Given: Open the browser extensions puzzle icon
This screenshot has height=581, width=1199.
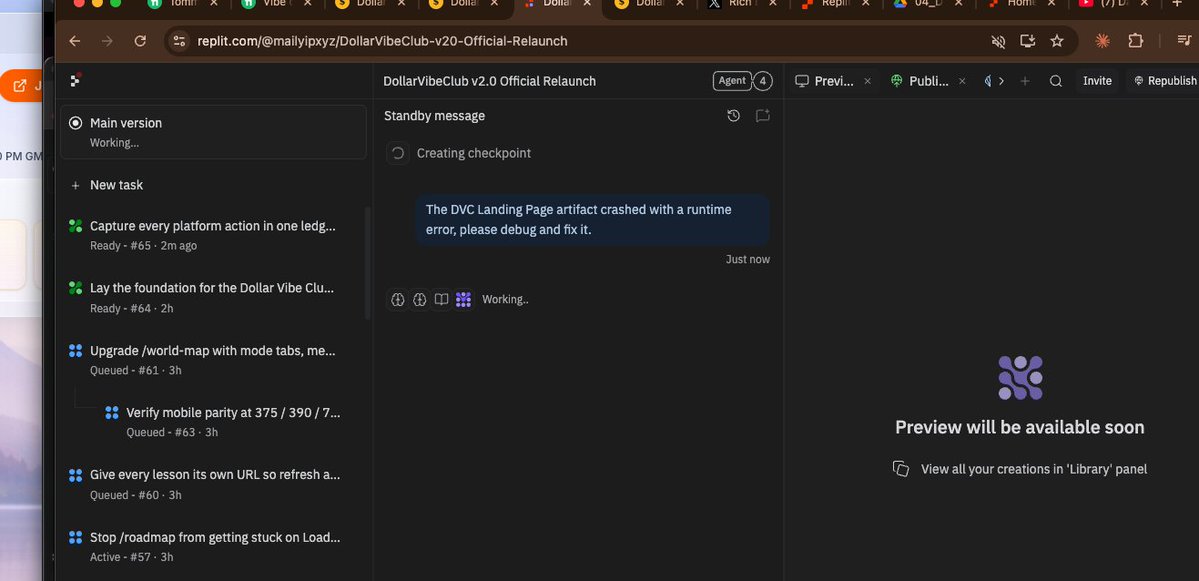Looking at the screenshot, I should coord(1136,41).
